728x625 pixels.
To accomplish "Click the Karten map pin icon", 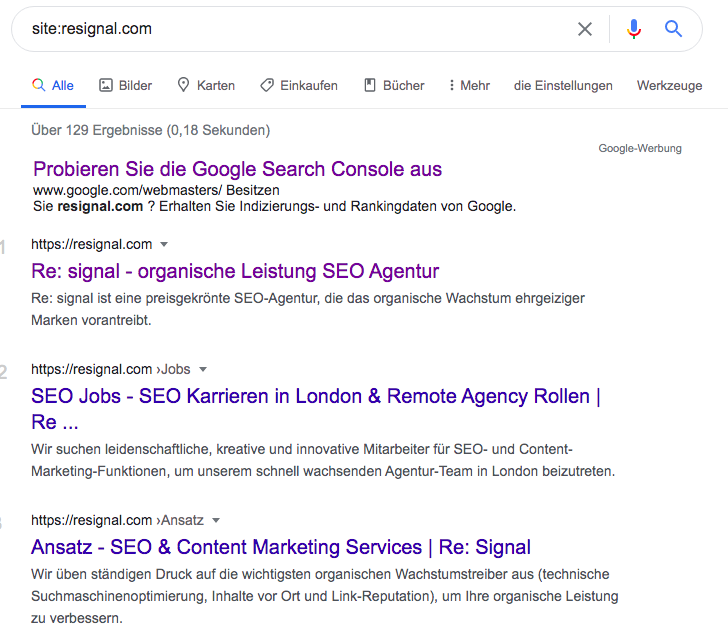I will click(183, 85).
